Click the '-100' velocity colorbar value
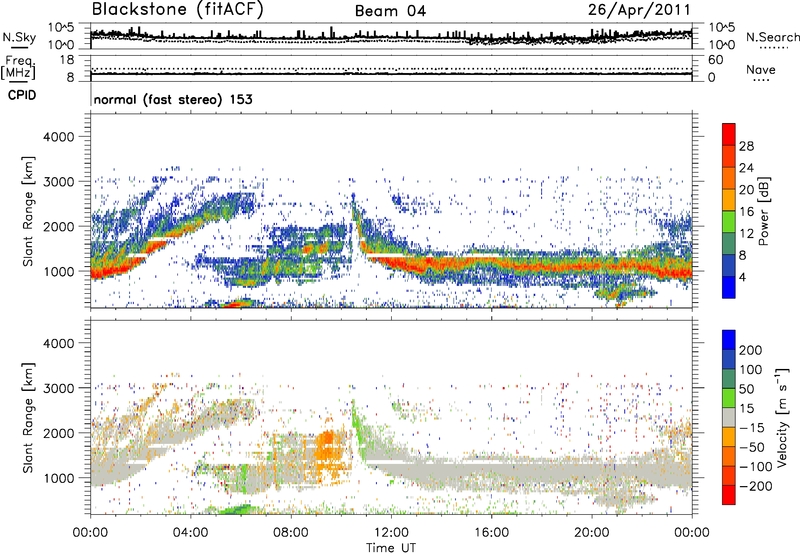 (756, 467)
